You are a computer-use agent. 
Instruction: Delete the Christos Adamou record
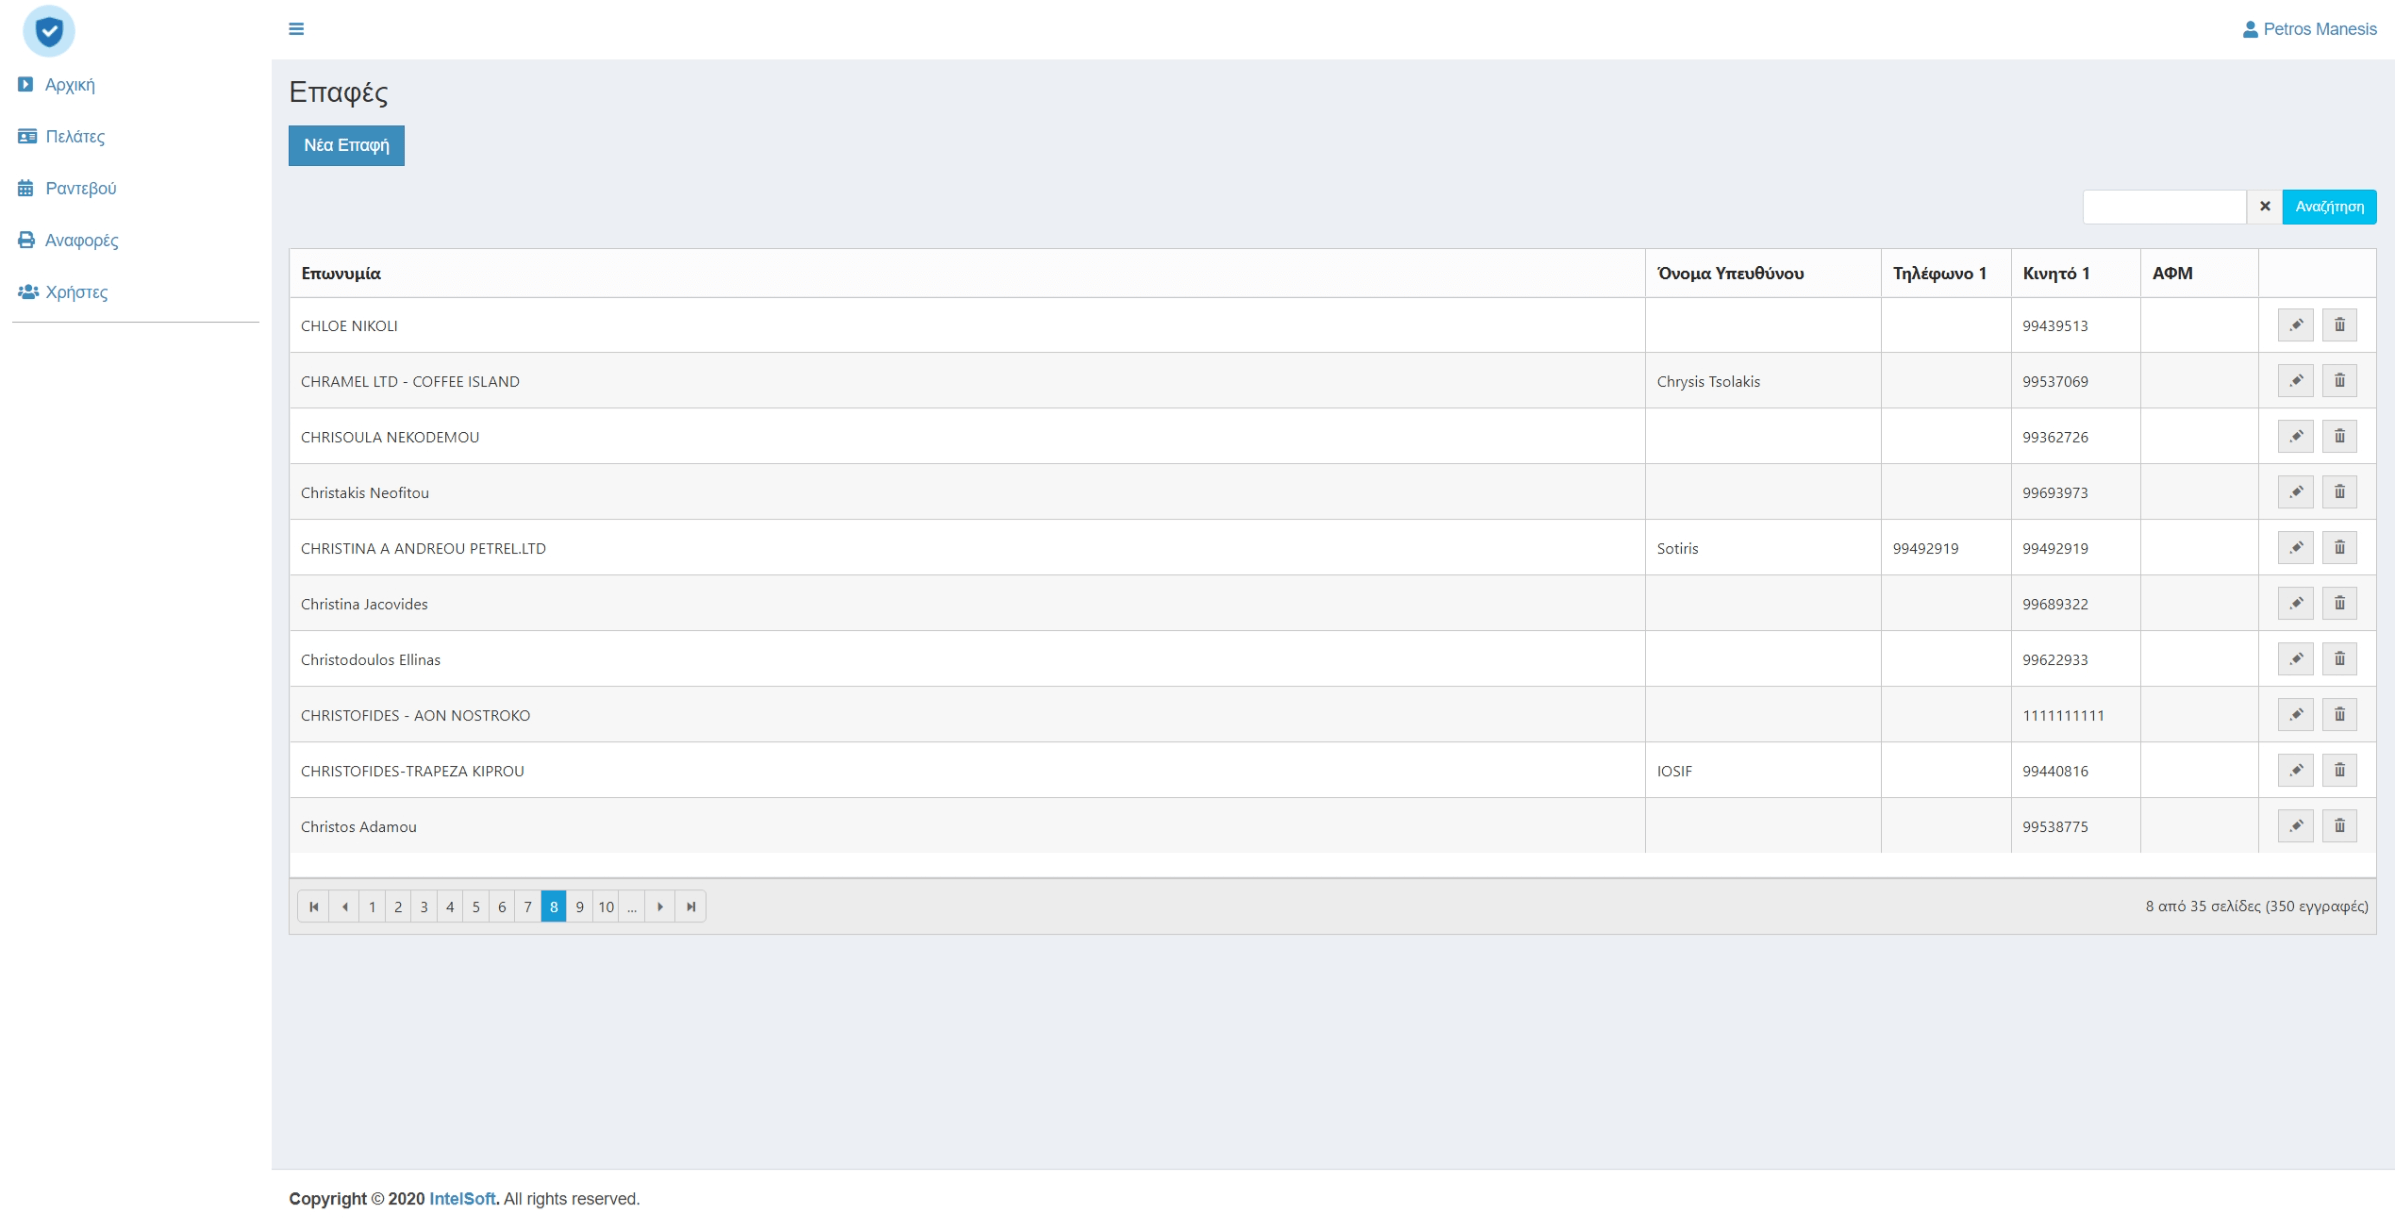pos(2339,826)
